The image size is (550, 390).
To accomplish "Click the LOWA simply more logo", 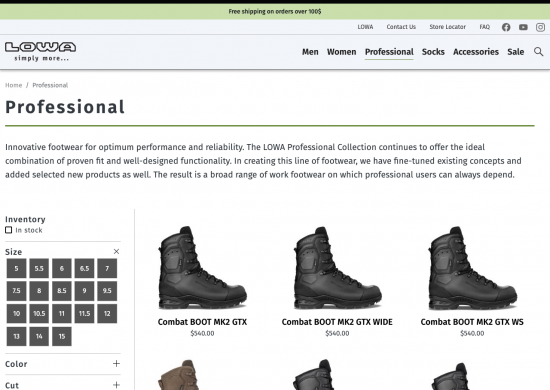I will coord(40,52).
